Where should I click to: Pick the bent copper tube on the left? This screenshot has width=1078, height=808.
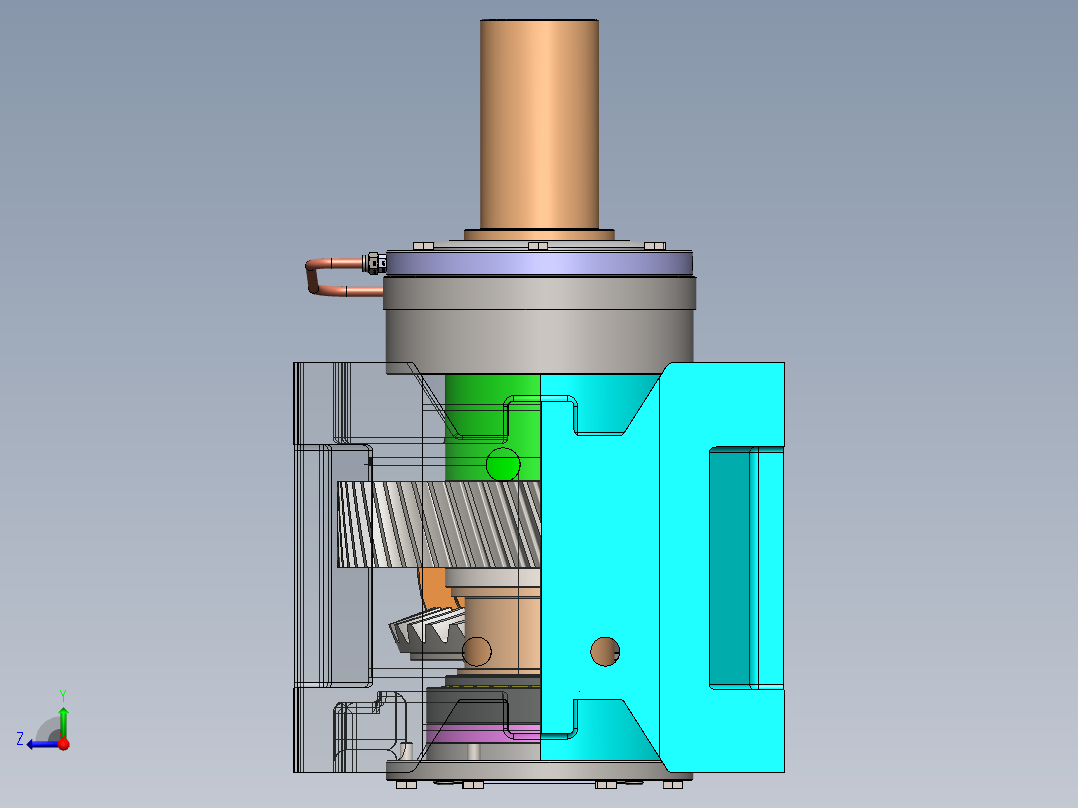[337, 277]
